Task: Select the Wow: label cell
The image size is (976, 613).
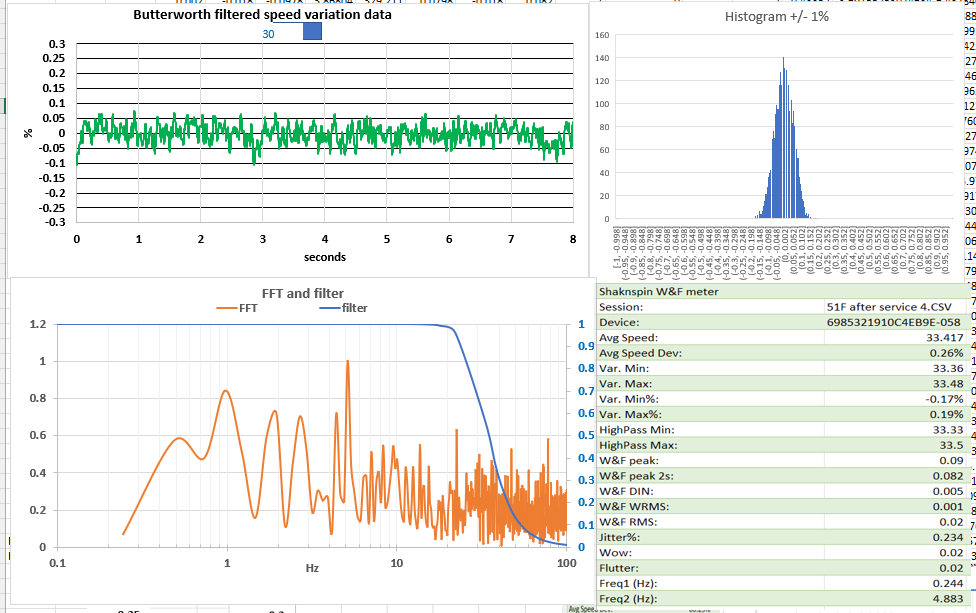Action: (x=710, y=553)
